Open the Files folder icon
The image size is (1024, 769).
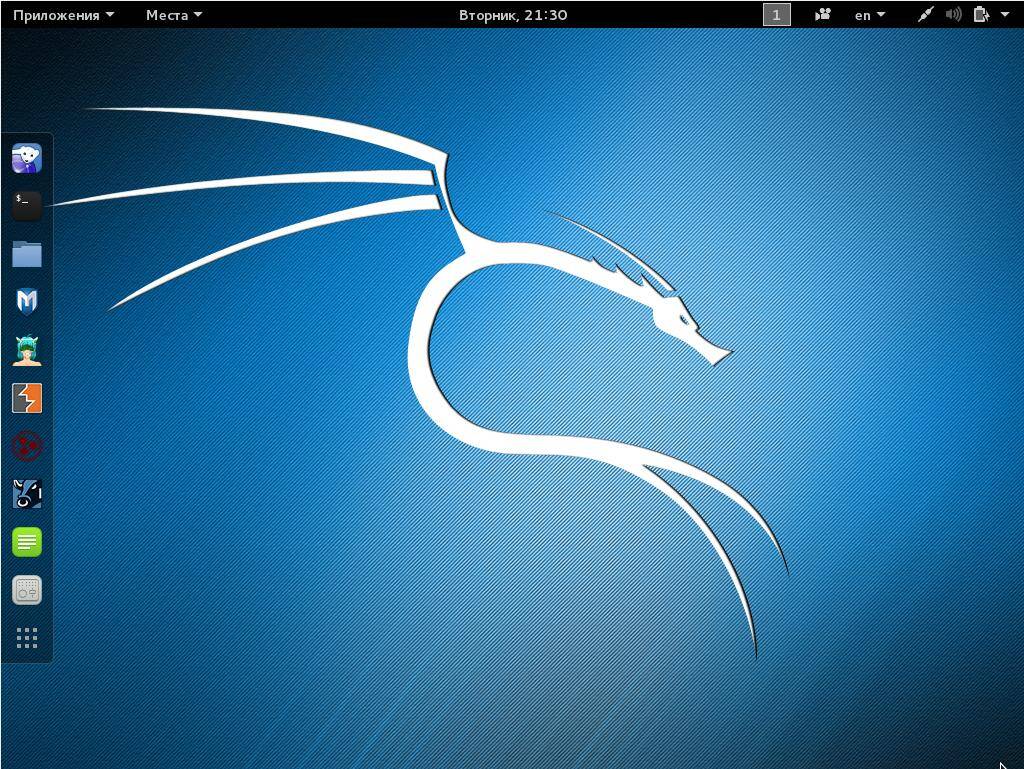pyautogui.click(x=27, y=254)
